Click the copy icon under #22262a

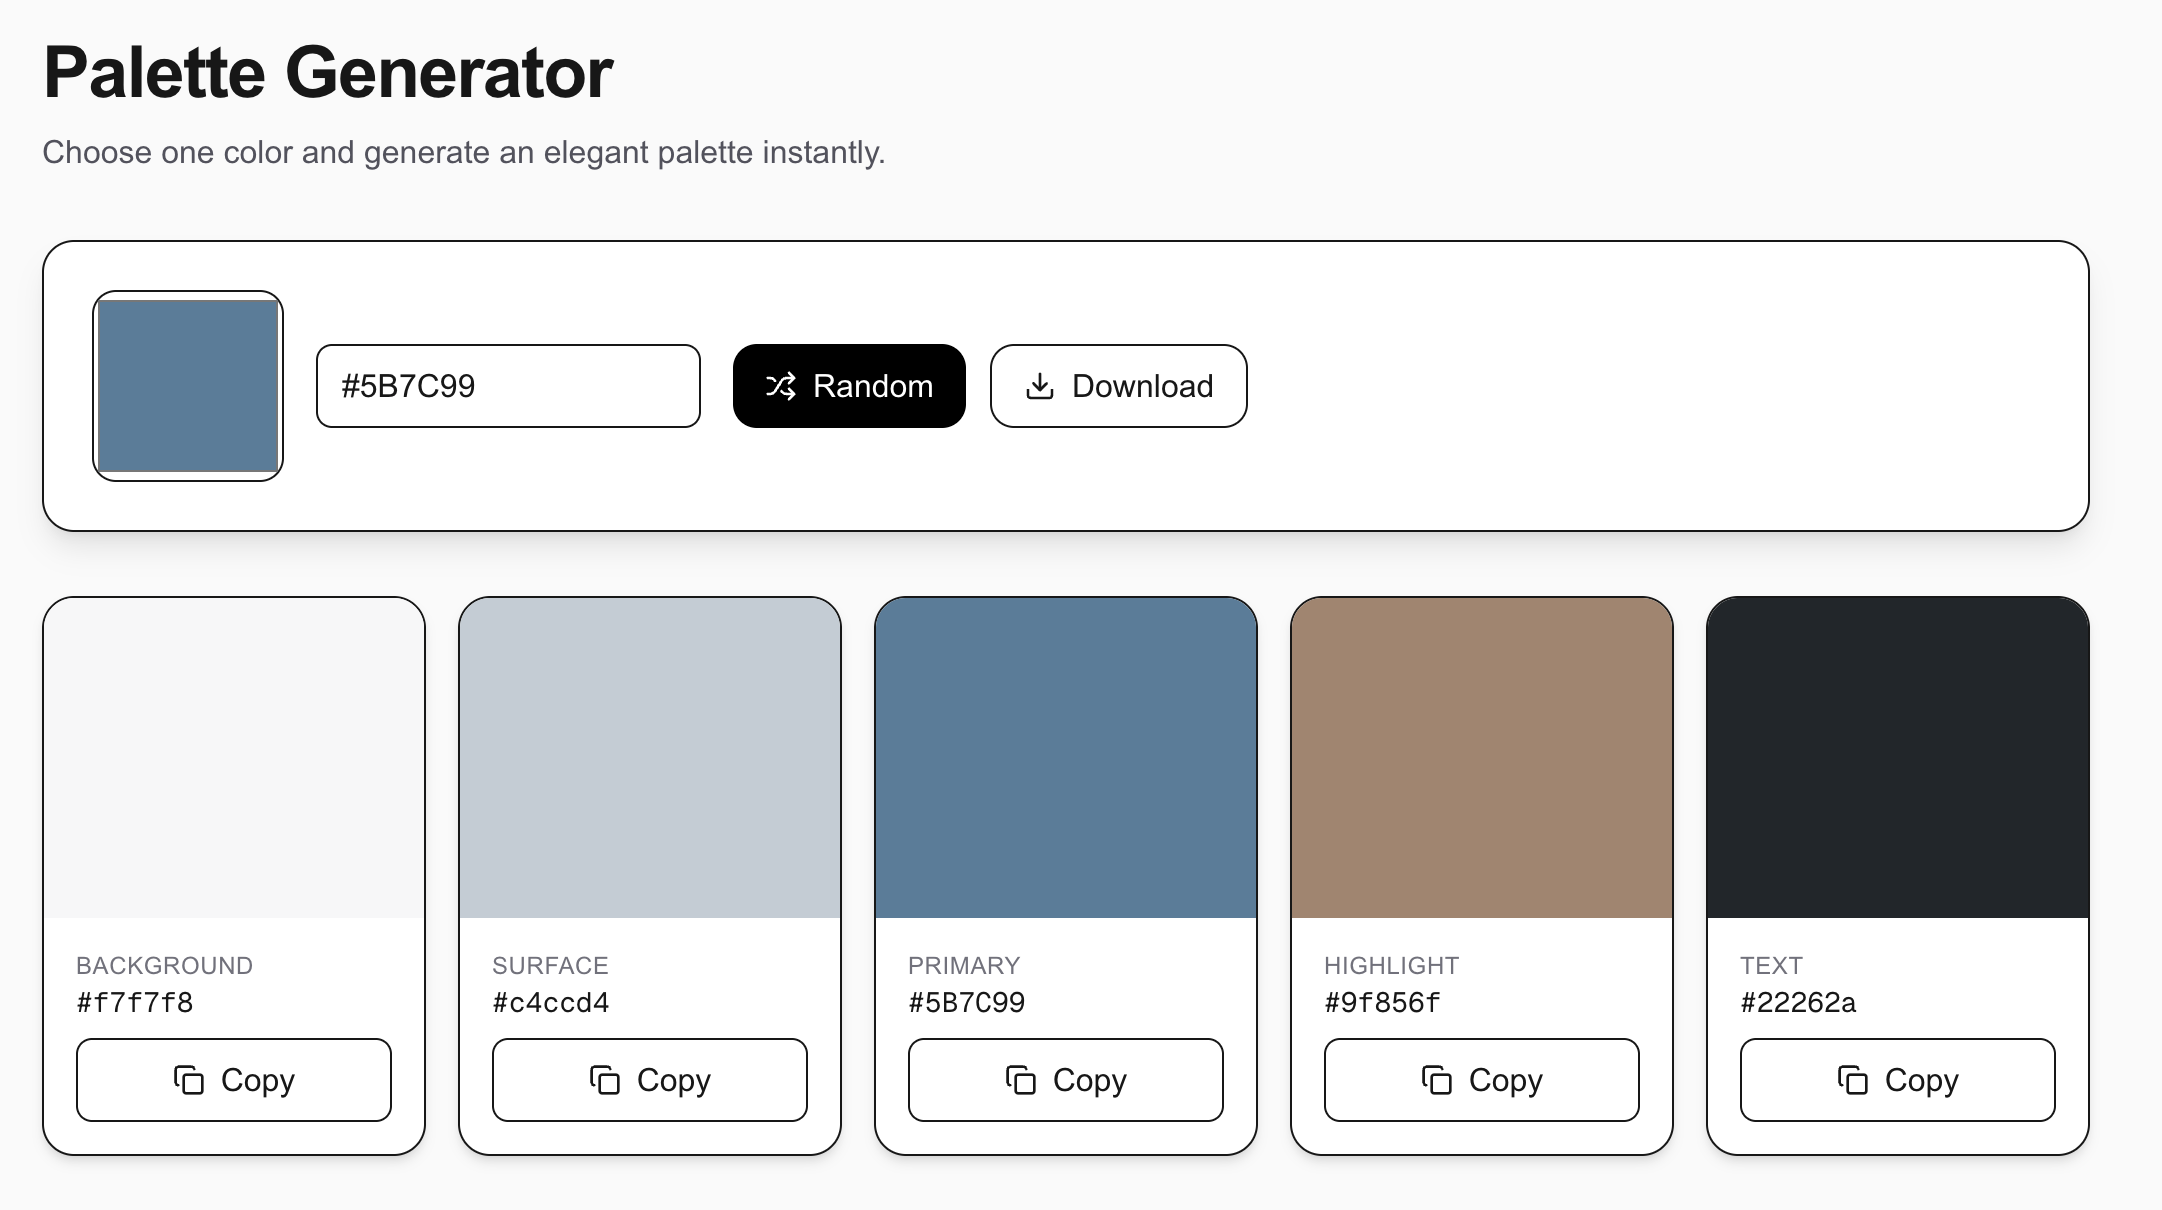coord(1853,1080)
